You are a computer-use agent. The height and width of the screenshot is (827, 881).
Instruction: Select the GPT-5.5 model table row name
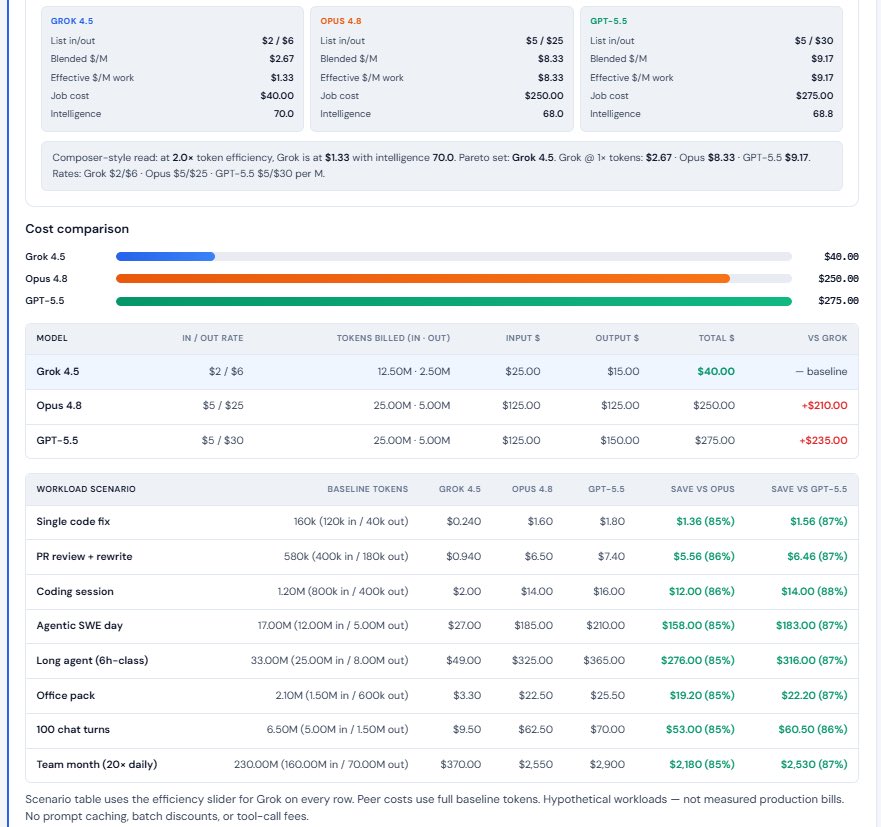coord(57,440)
